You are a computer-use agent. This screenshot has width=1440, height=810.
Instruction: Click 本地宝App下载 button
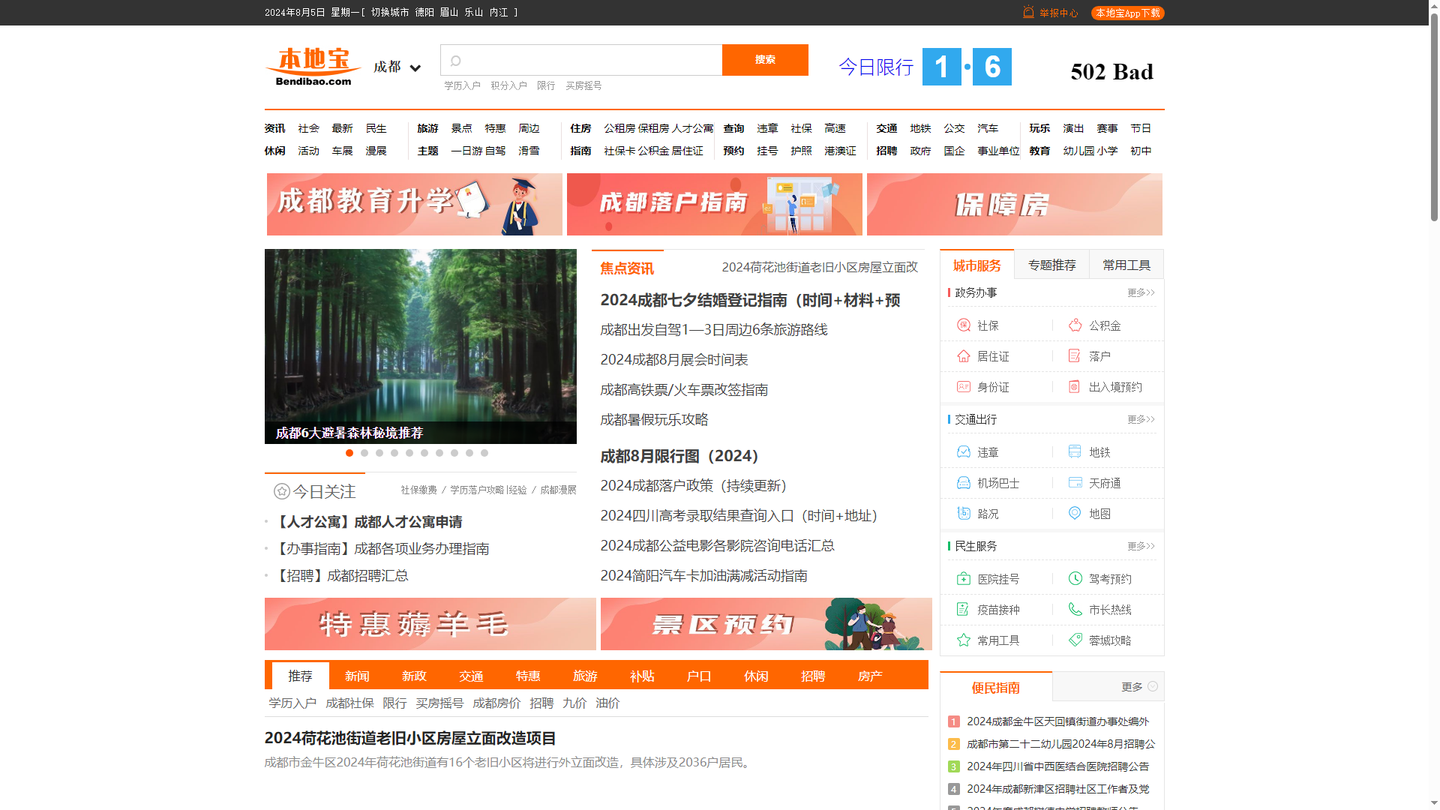coord(1127,13)
